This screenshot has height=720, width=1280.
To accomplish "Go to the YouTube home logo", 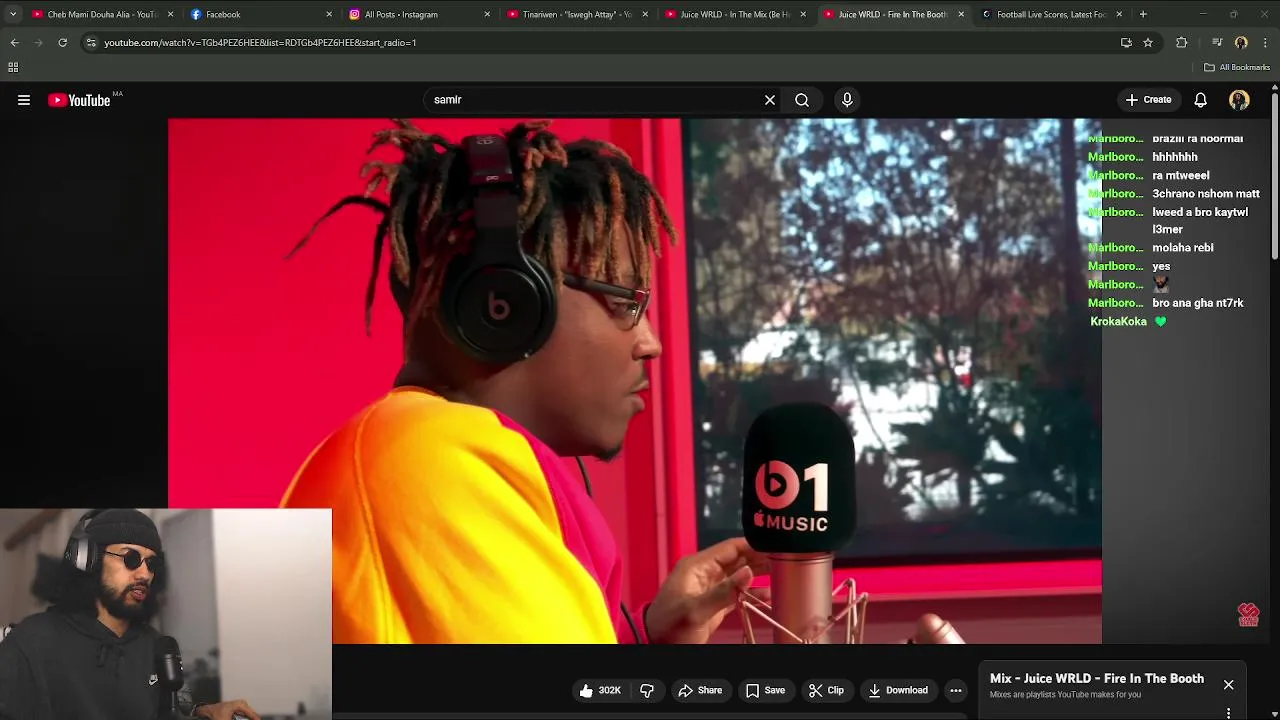I will (80, 100).
